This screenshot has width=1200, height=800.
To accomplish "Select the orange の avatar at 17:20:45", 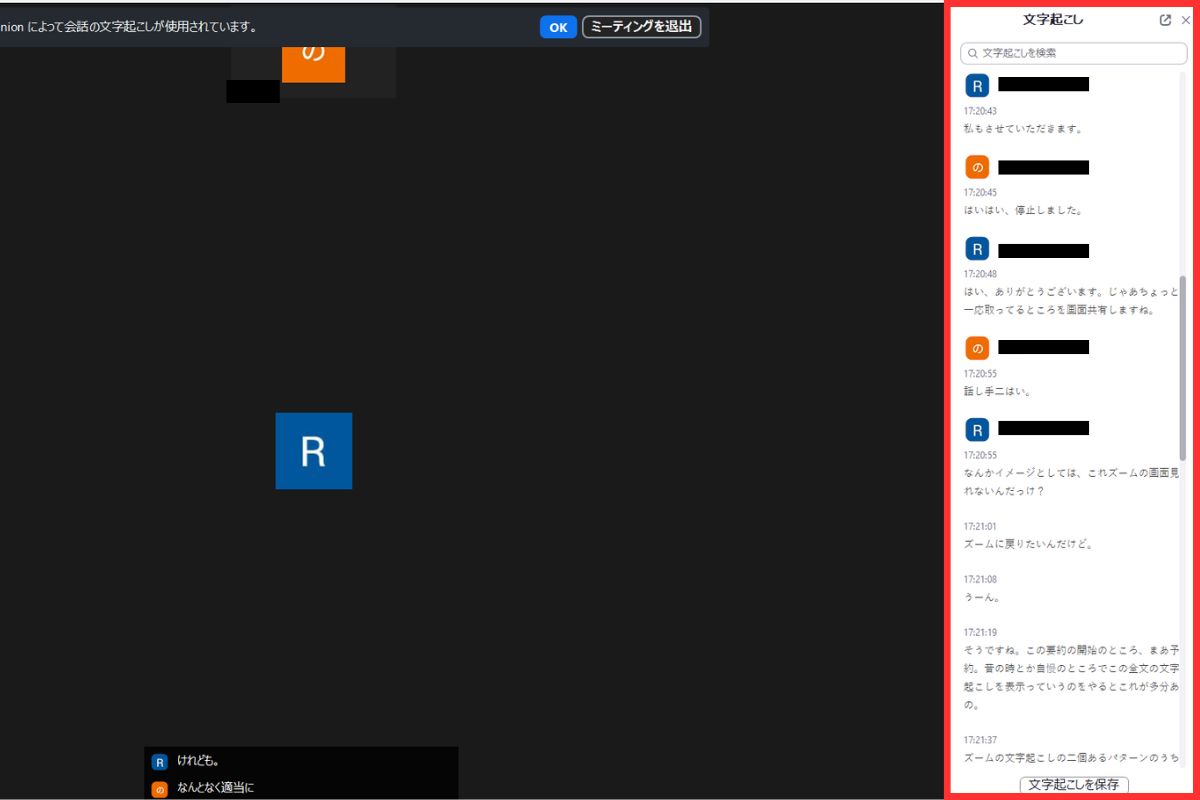I will [977, 167].
